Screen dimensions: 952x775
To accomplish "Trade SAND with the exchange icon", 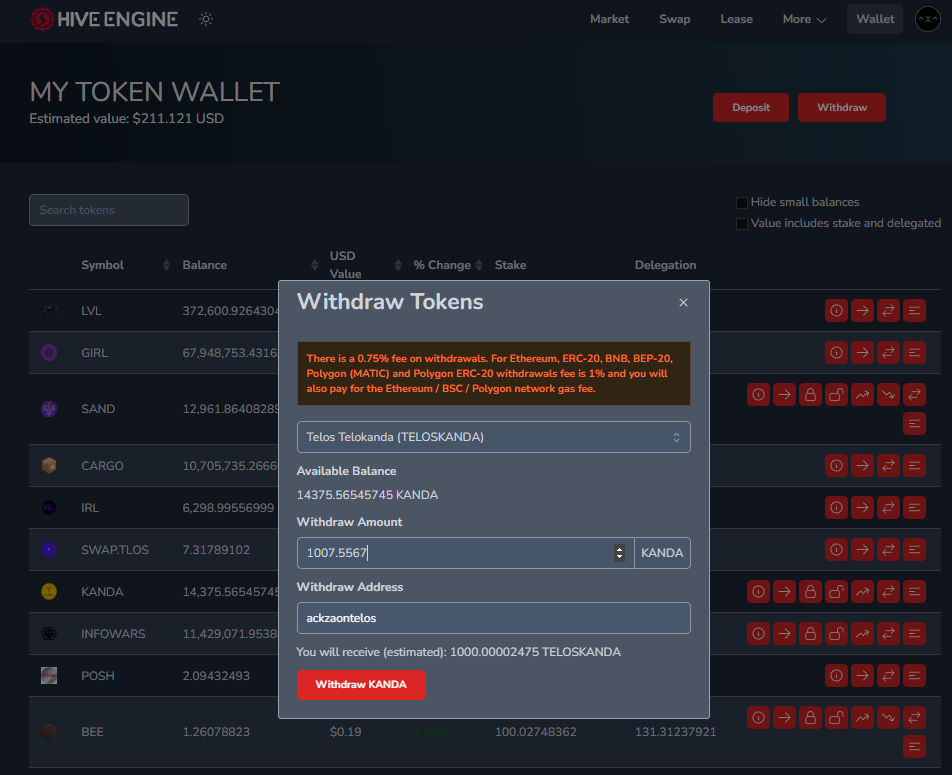I will 914,395.
